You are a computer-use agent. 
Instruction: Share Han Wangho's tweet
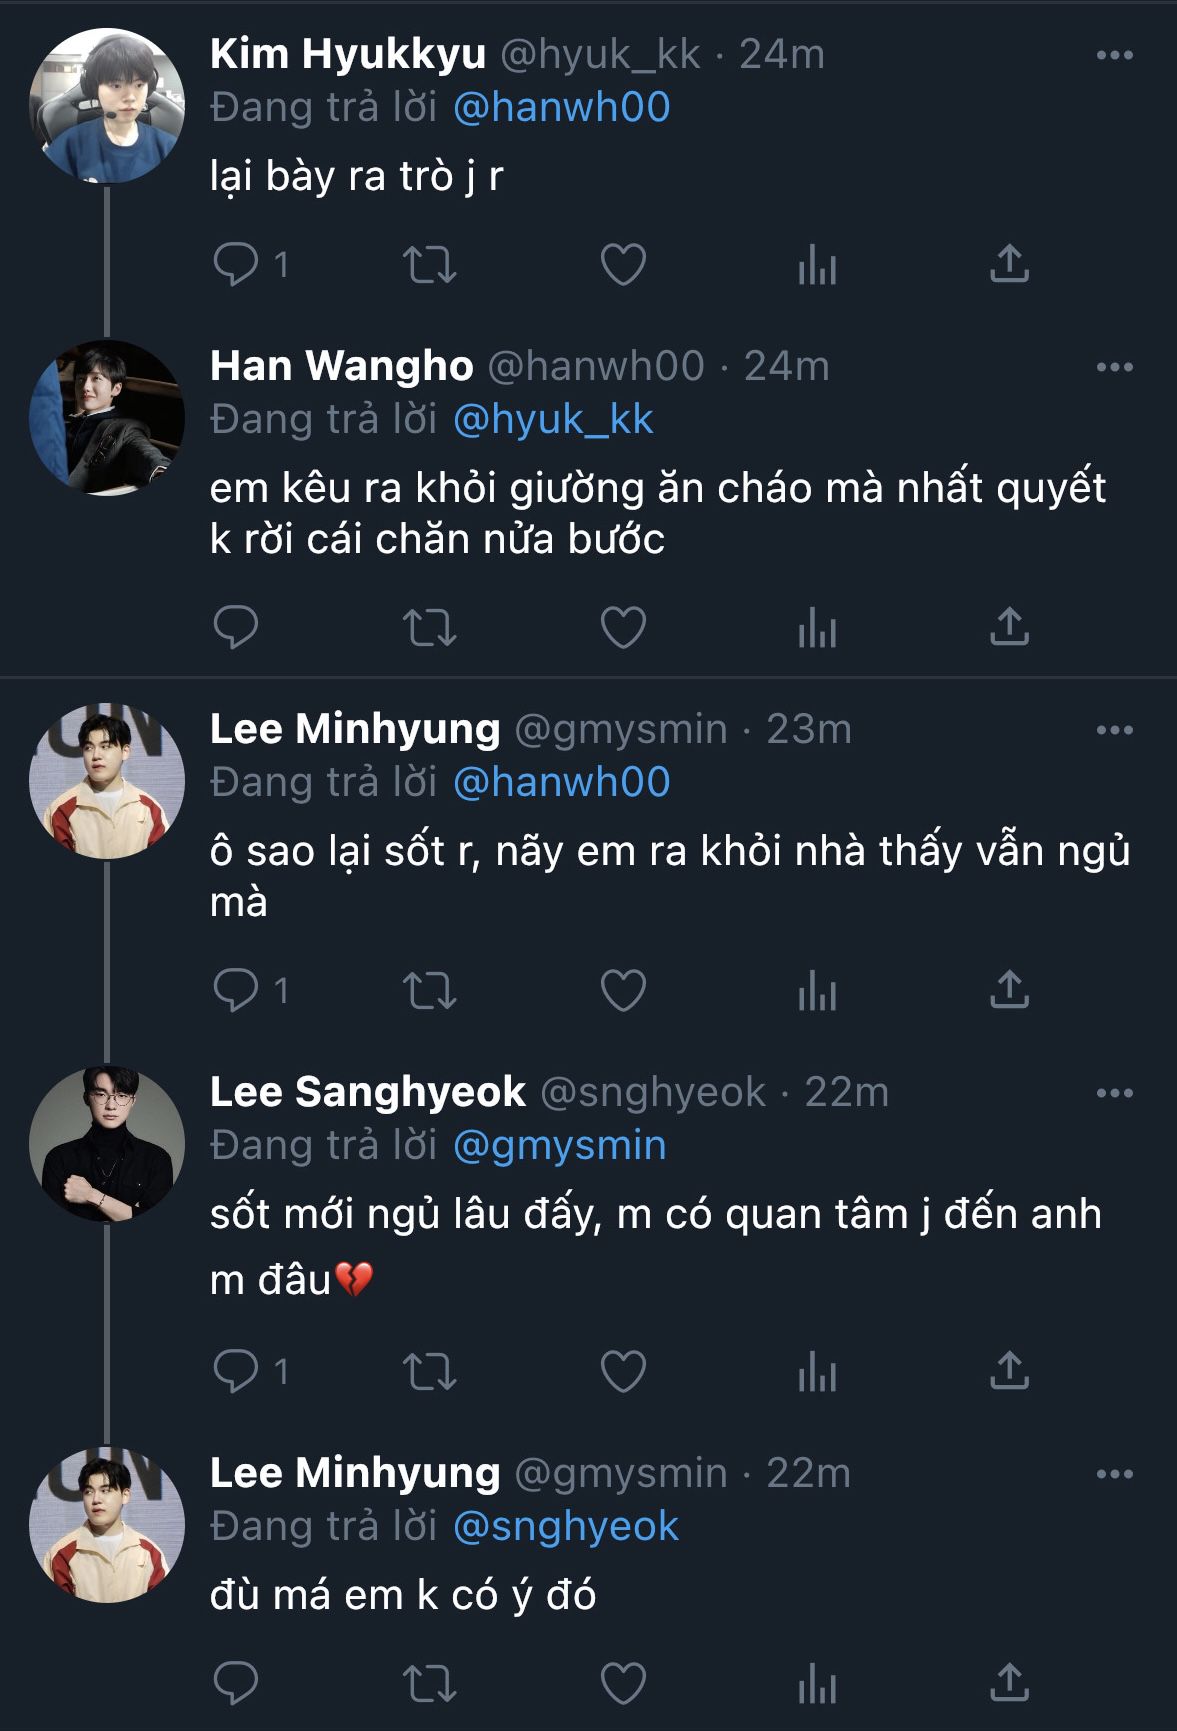point(1009,627)
